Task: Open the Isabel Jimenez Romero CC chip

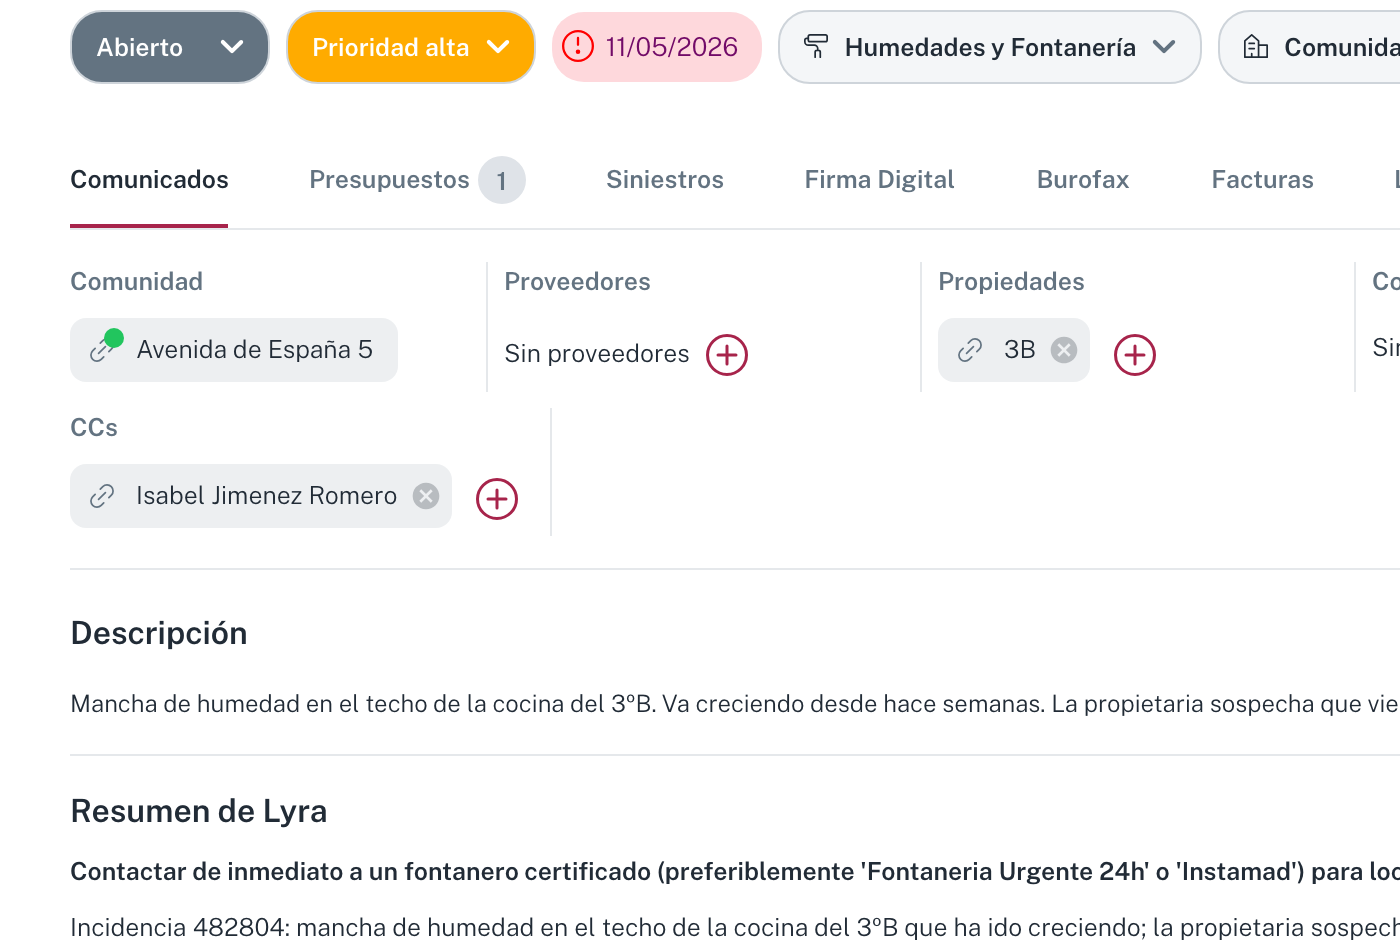Action: pos(261,496)
